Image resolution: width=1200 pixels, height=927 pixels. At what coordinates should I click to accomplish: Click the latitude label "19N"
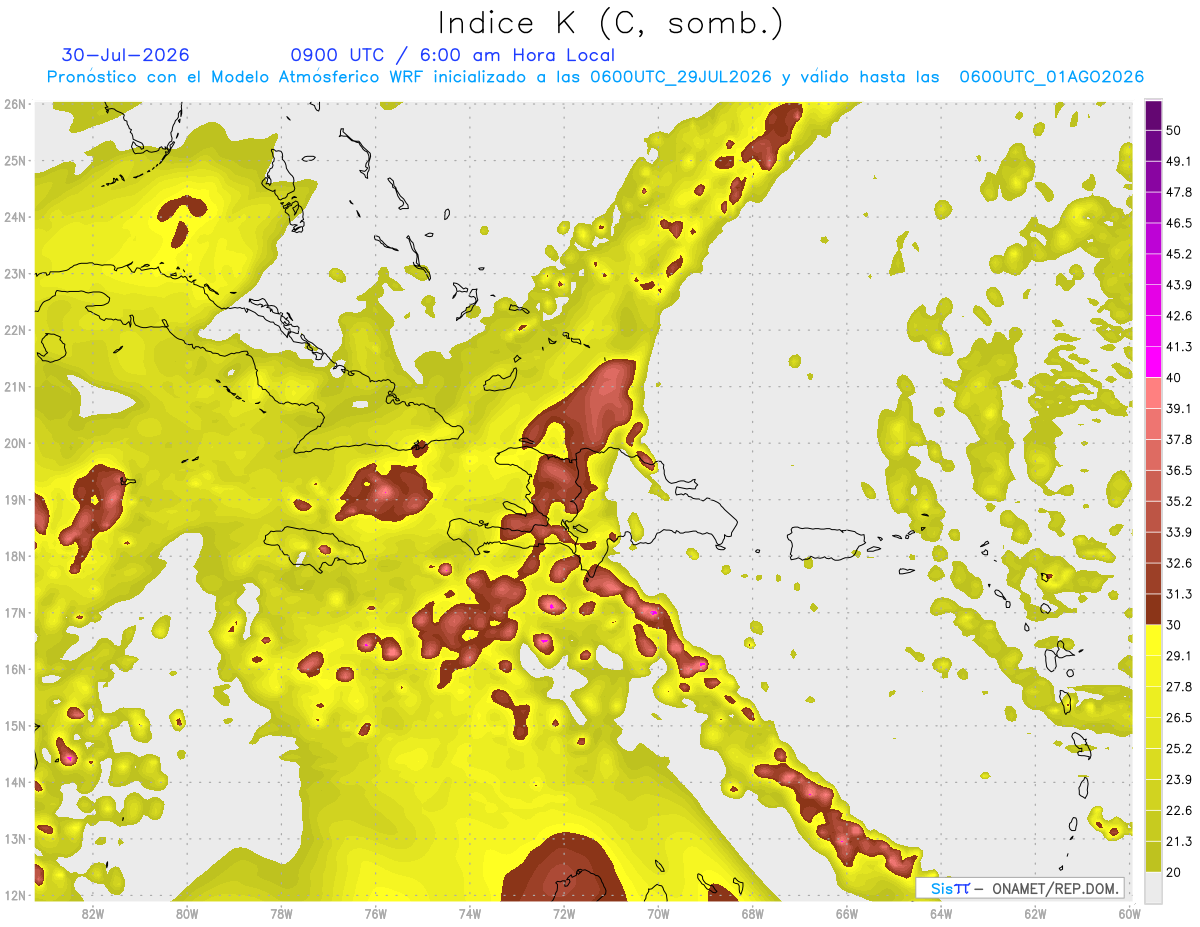click(15, 500)
